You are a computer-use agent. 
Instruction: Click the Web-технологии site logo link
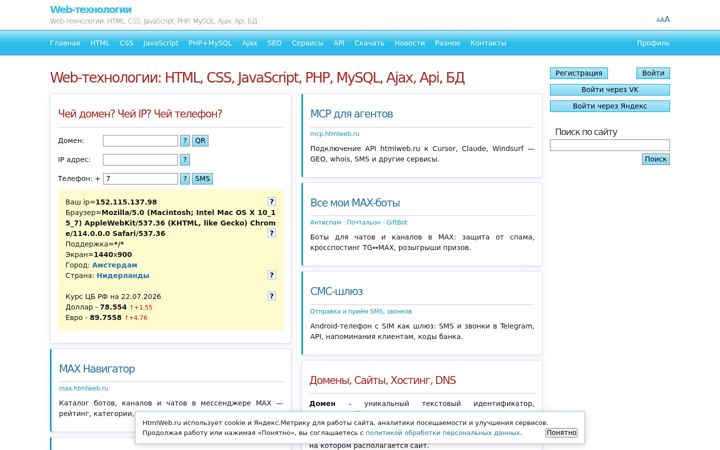(x=90, y=10)
